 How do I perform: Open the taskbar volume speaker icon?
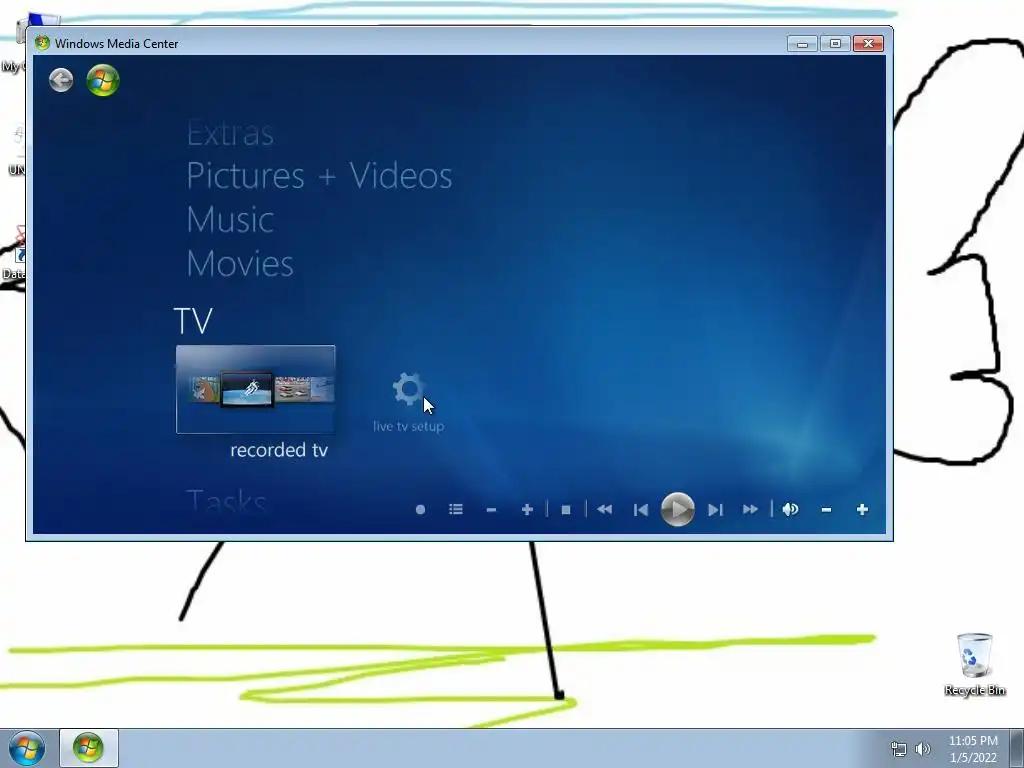click(x=923, y=749)
